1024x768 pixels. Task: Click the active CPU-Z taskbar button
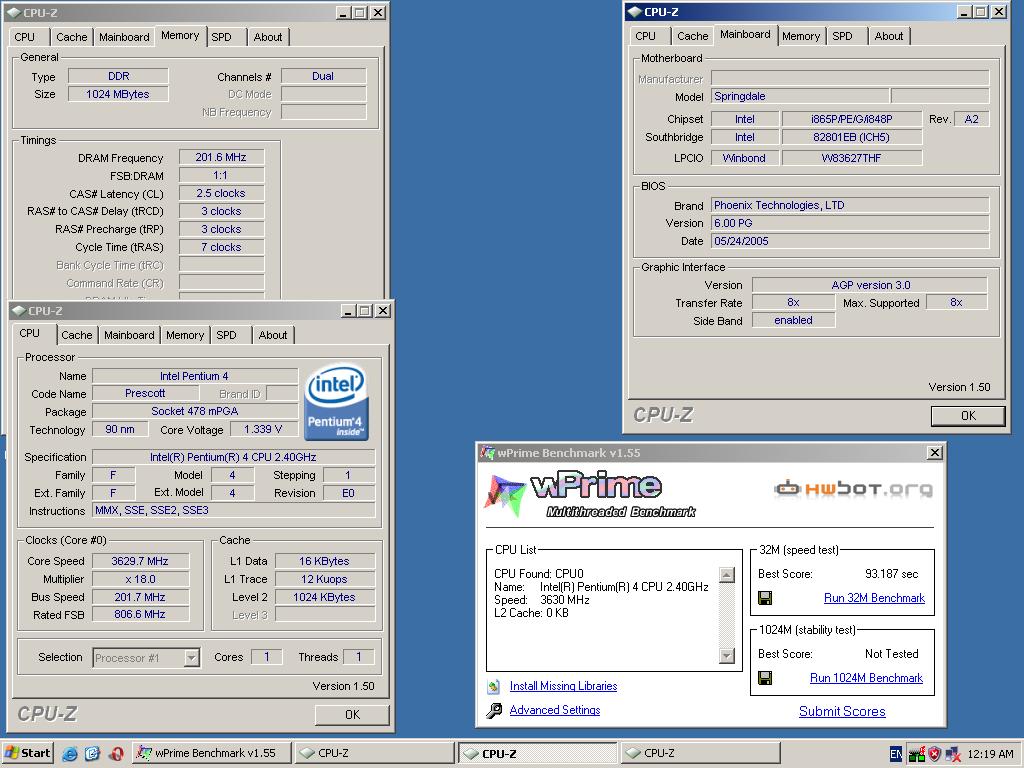coord(537,753)
